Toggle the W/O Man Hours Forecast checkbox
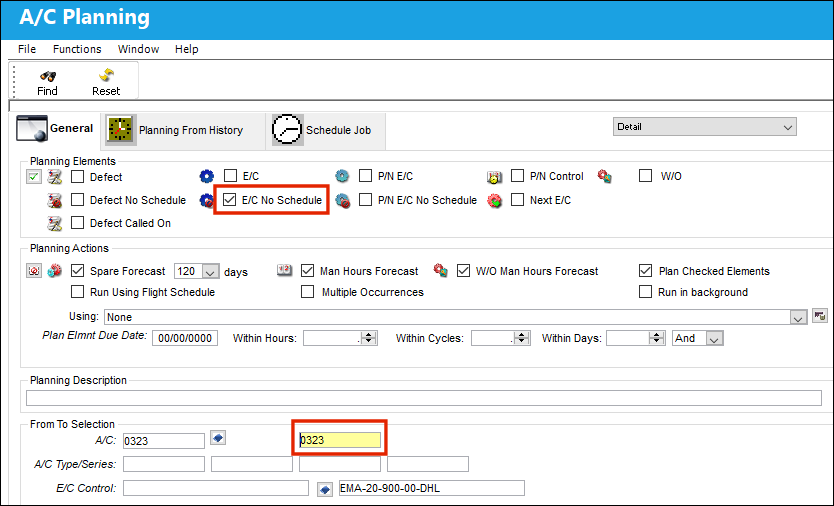834x506 pixels. [464, 270]
